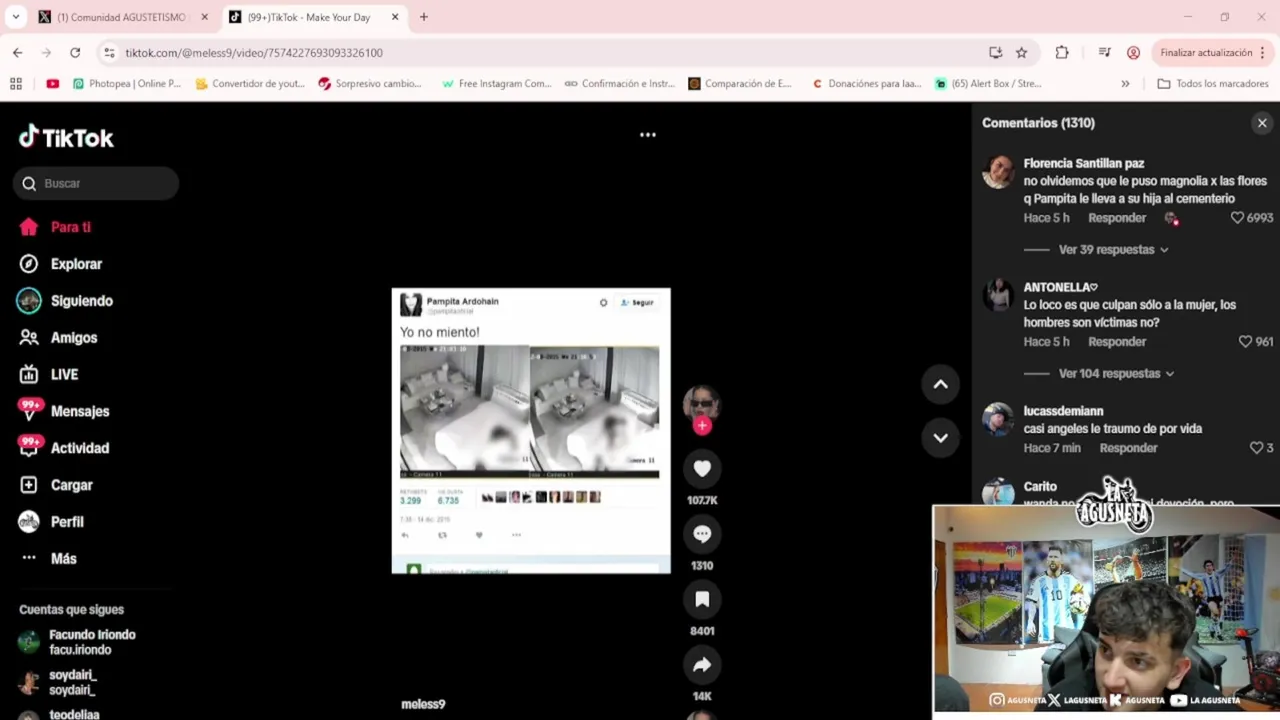Image resolution: width=1280 pixels, height=720 pixels.
Task: Open the browser extensions puzzle icon
Action: [1062, 53]
